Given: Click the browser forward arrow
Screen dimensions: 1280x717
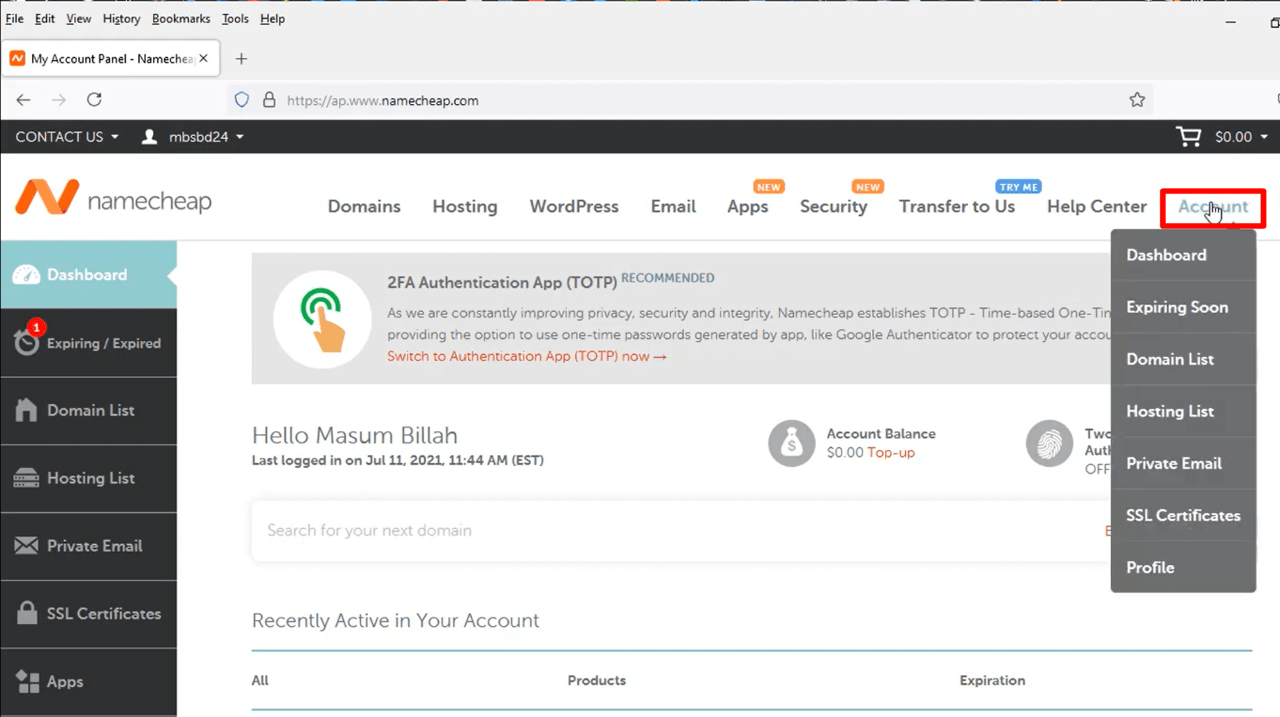Looking at the screenshot, I should coord(59,100).
